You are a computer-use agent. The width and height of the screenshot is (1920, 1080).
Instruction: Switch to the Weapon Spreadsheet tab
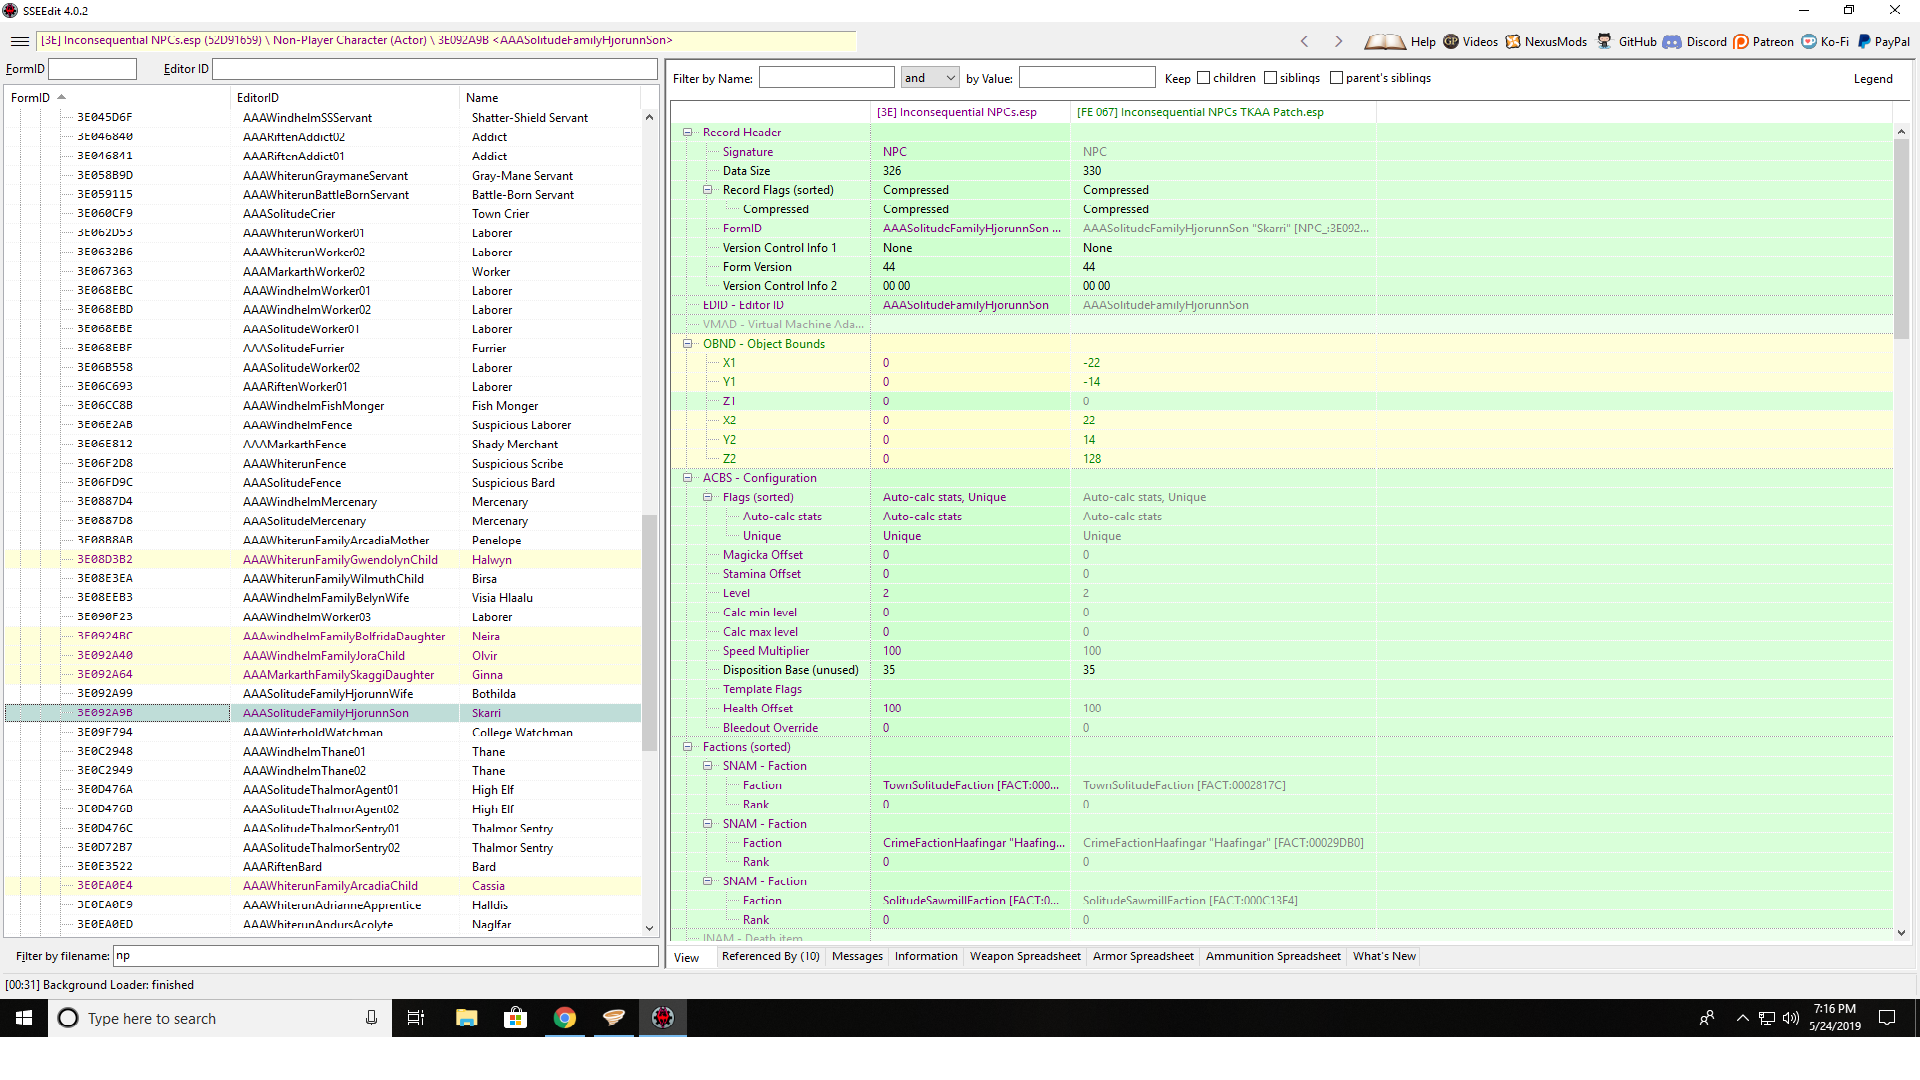1025,957
